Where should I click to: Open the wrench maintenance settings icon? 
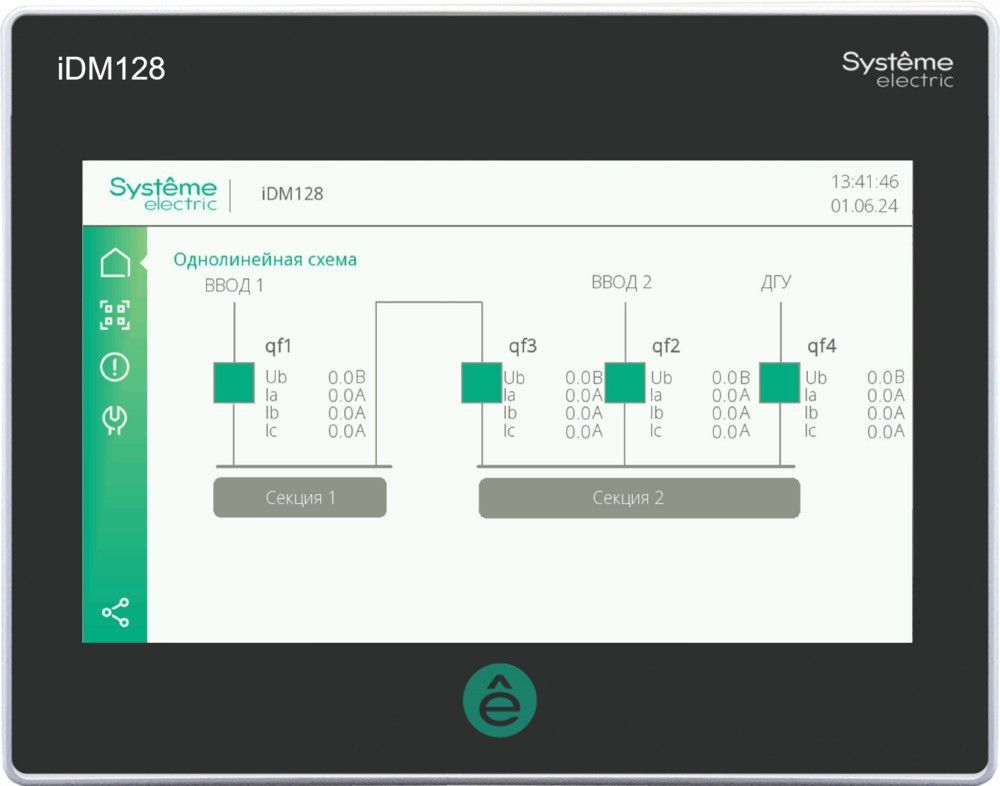pyautogui.click(x=115, y=420)
